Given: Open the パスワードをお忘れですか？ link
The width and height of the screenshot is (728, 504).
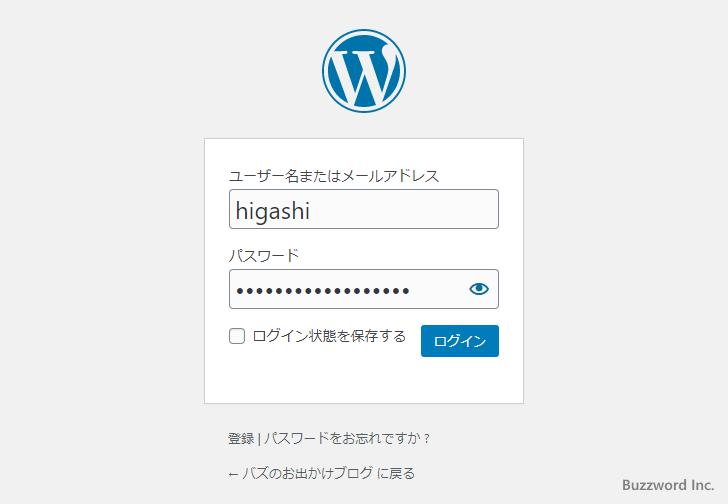Looking at the screenshot, I should [347, 438].
